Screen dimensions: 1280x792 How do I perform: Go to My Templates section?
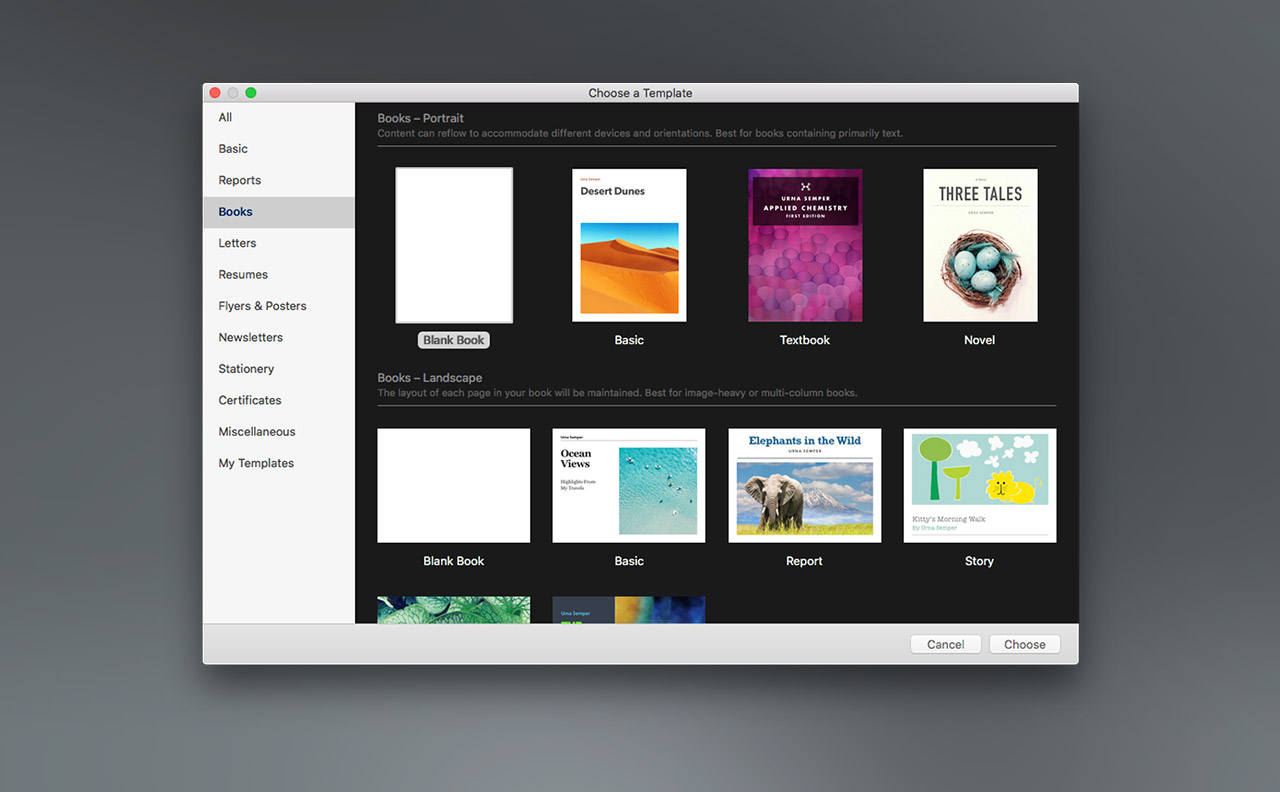pos(256,463)
